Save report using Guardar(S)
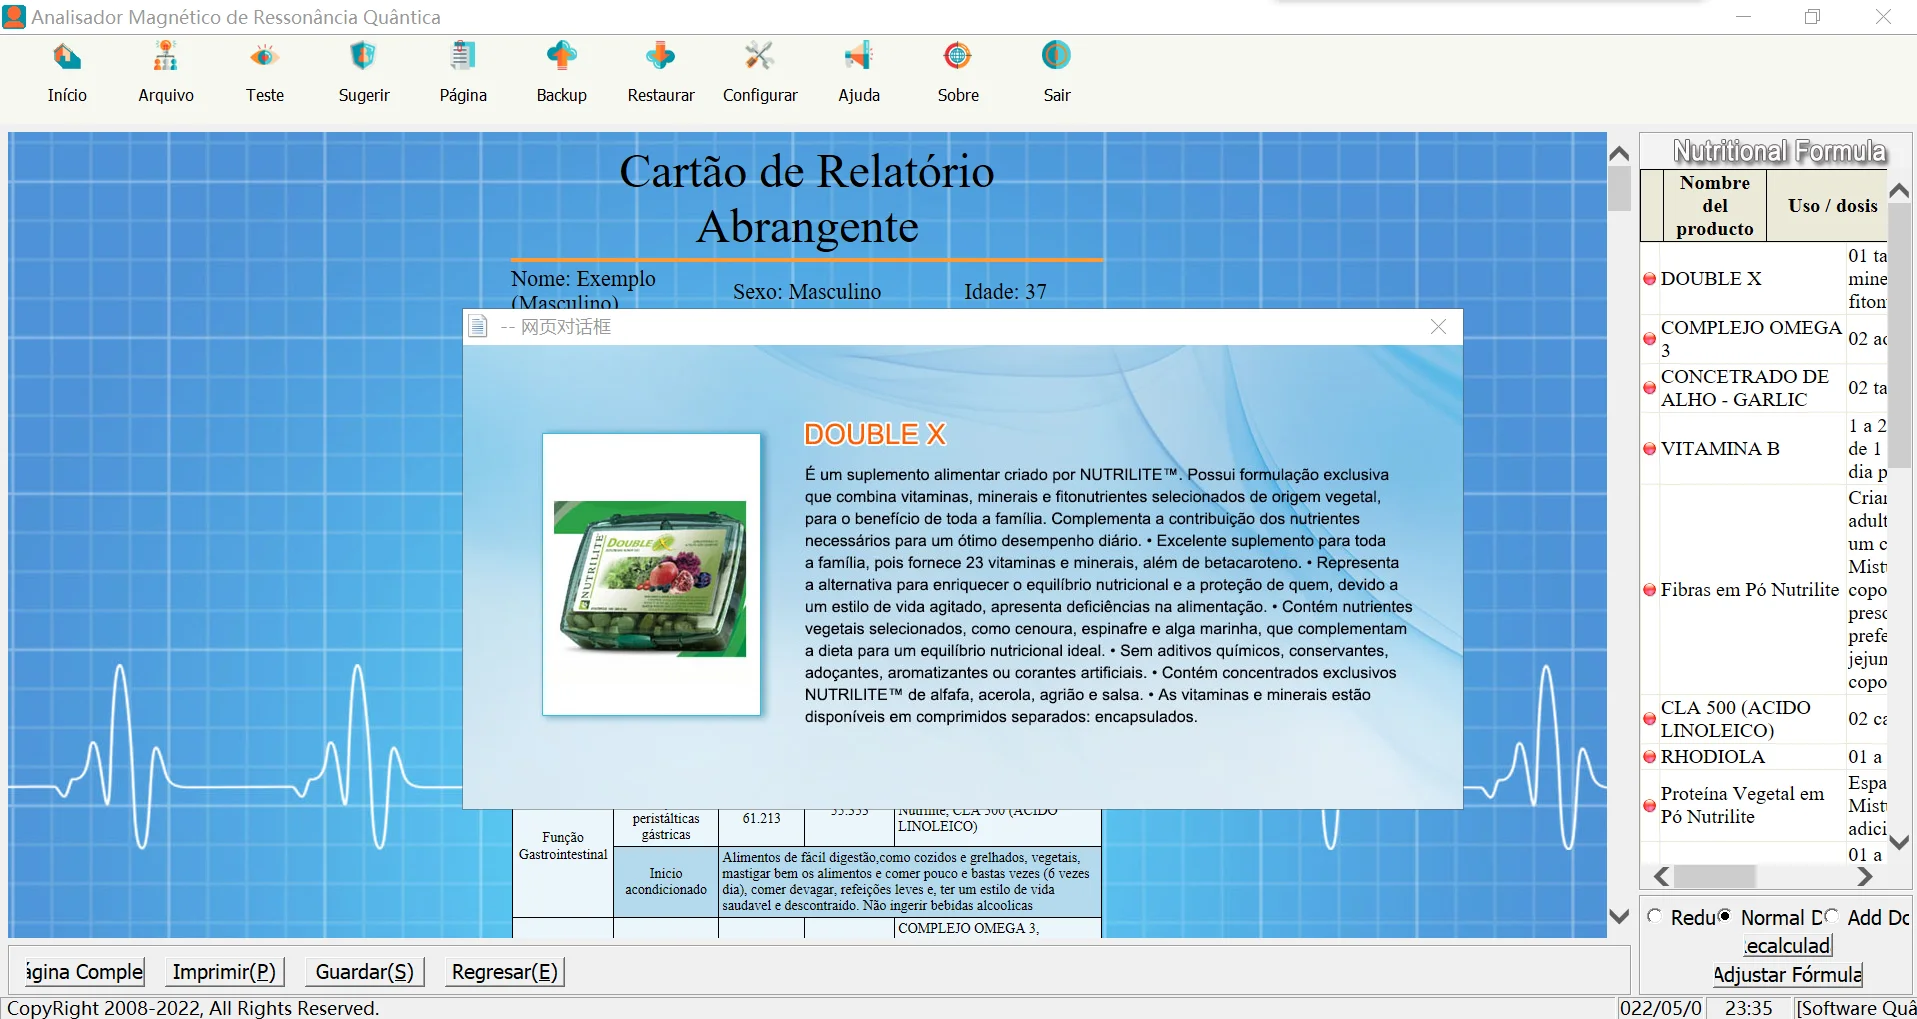The image size is (1917, 1019). 365,972
